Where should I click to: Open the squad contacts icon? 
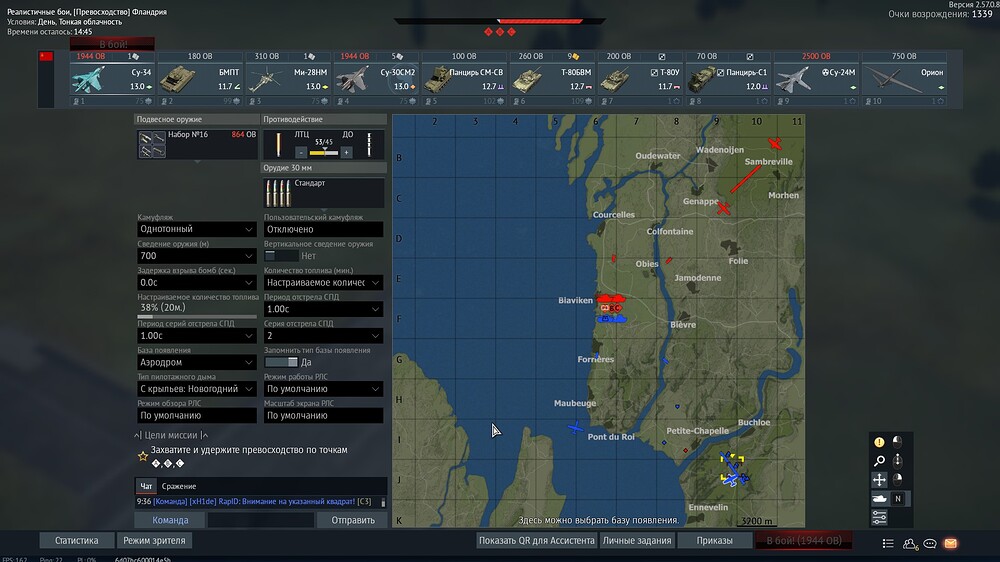point(909,544)
